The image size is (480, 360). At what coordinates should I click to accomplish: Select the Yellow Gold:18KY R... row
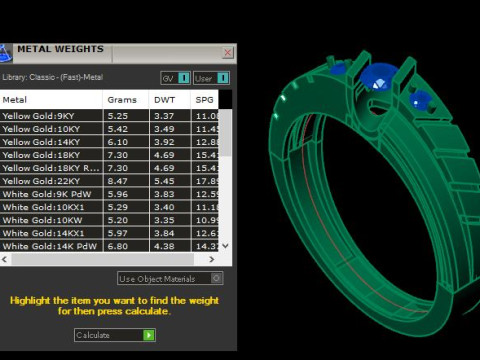(109, 168)
